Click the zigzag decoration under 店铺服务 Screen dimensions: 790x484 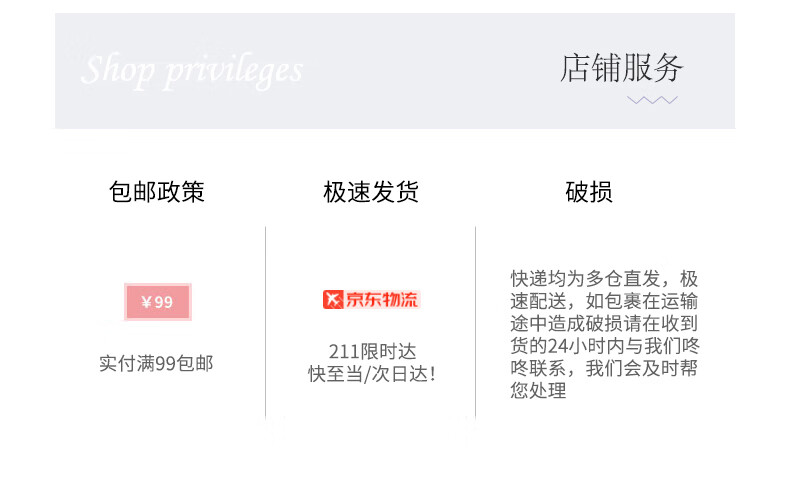point(652,100)
